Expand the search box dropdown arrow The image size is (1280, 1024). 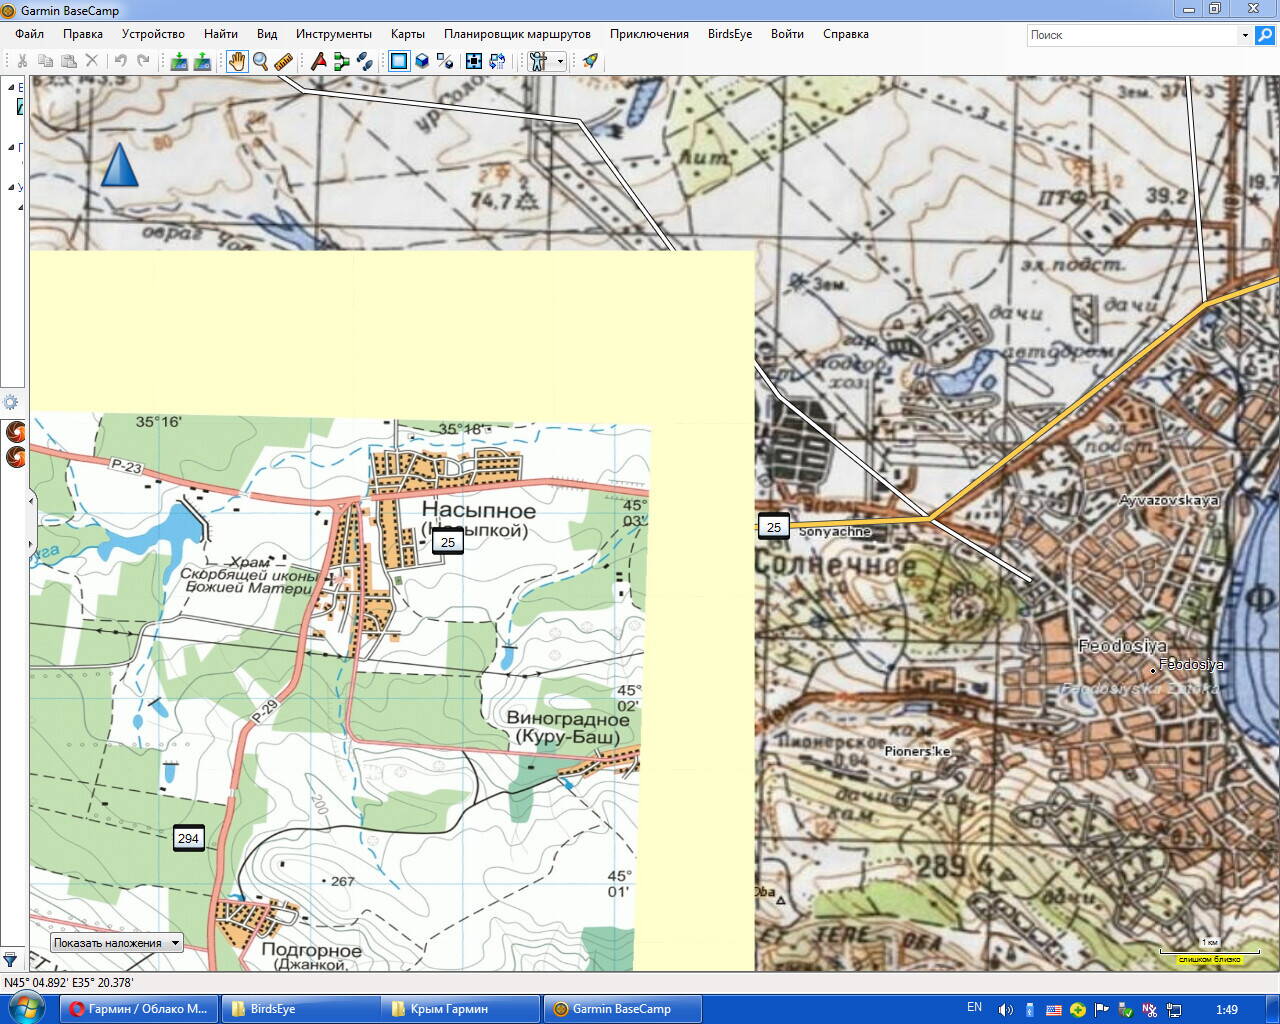1245,35
